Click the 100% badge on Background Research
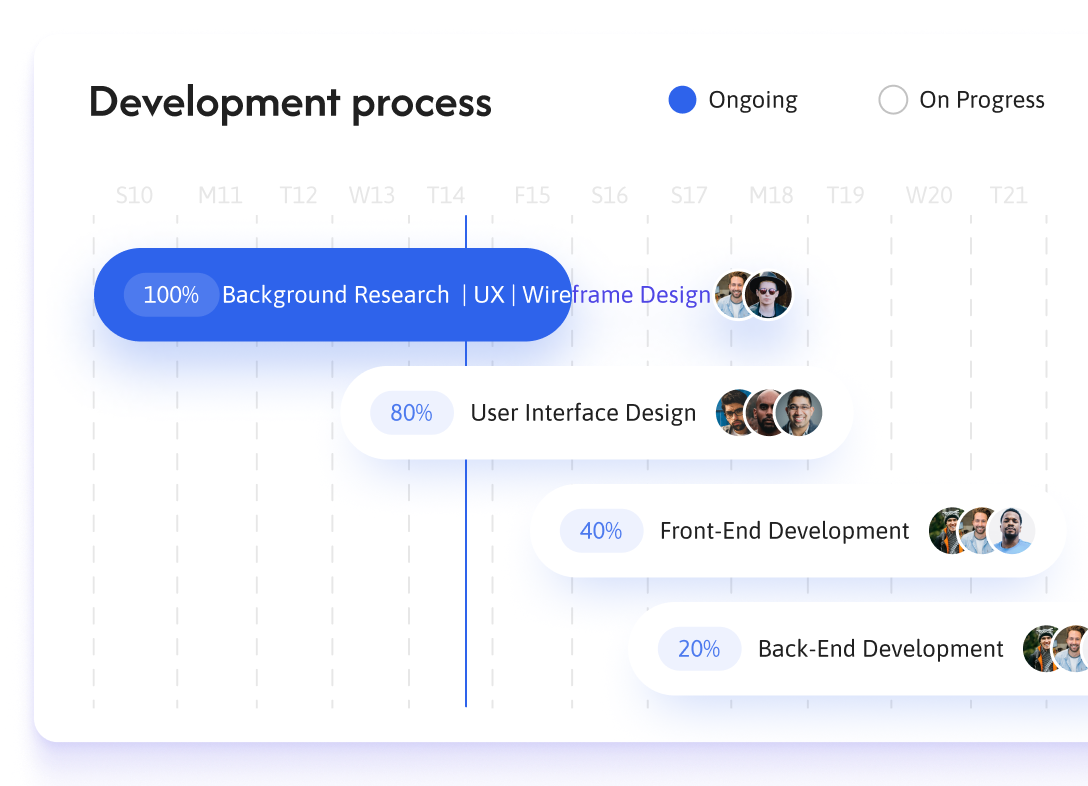Image resolution: width=1088 pixels, height=786 pixels. click(171, 295)
